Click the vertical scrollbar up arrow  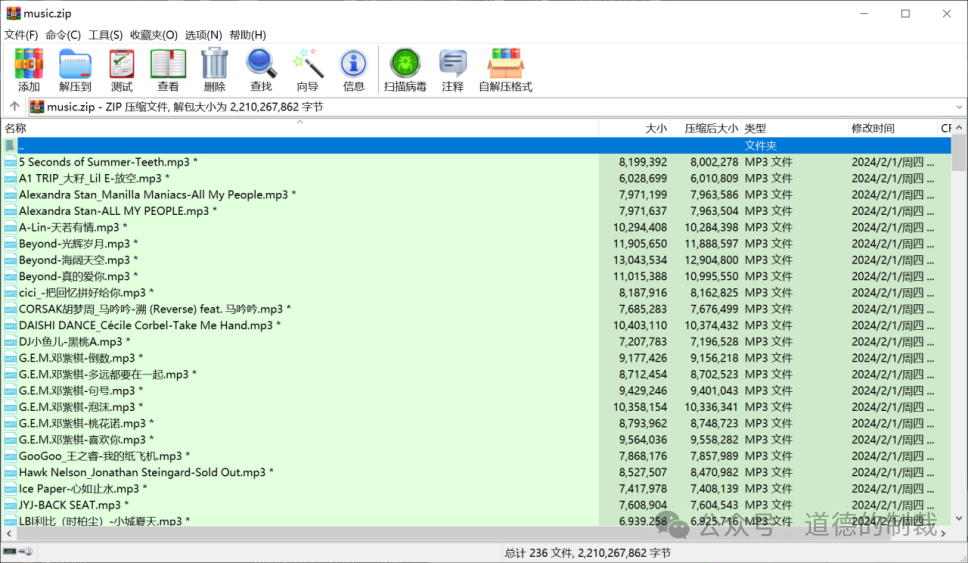[959, 128]
